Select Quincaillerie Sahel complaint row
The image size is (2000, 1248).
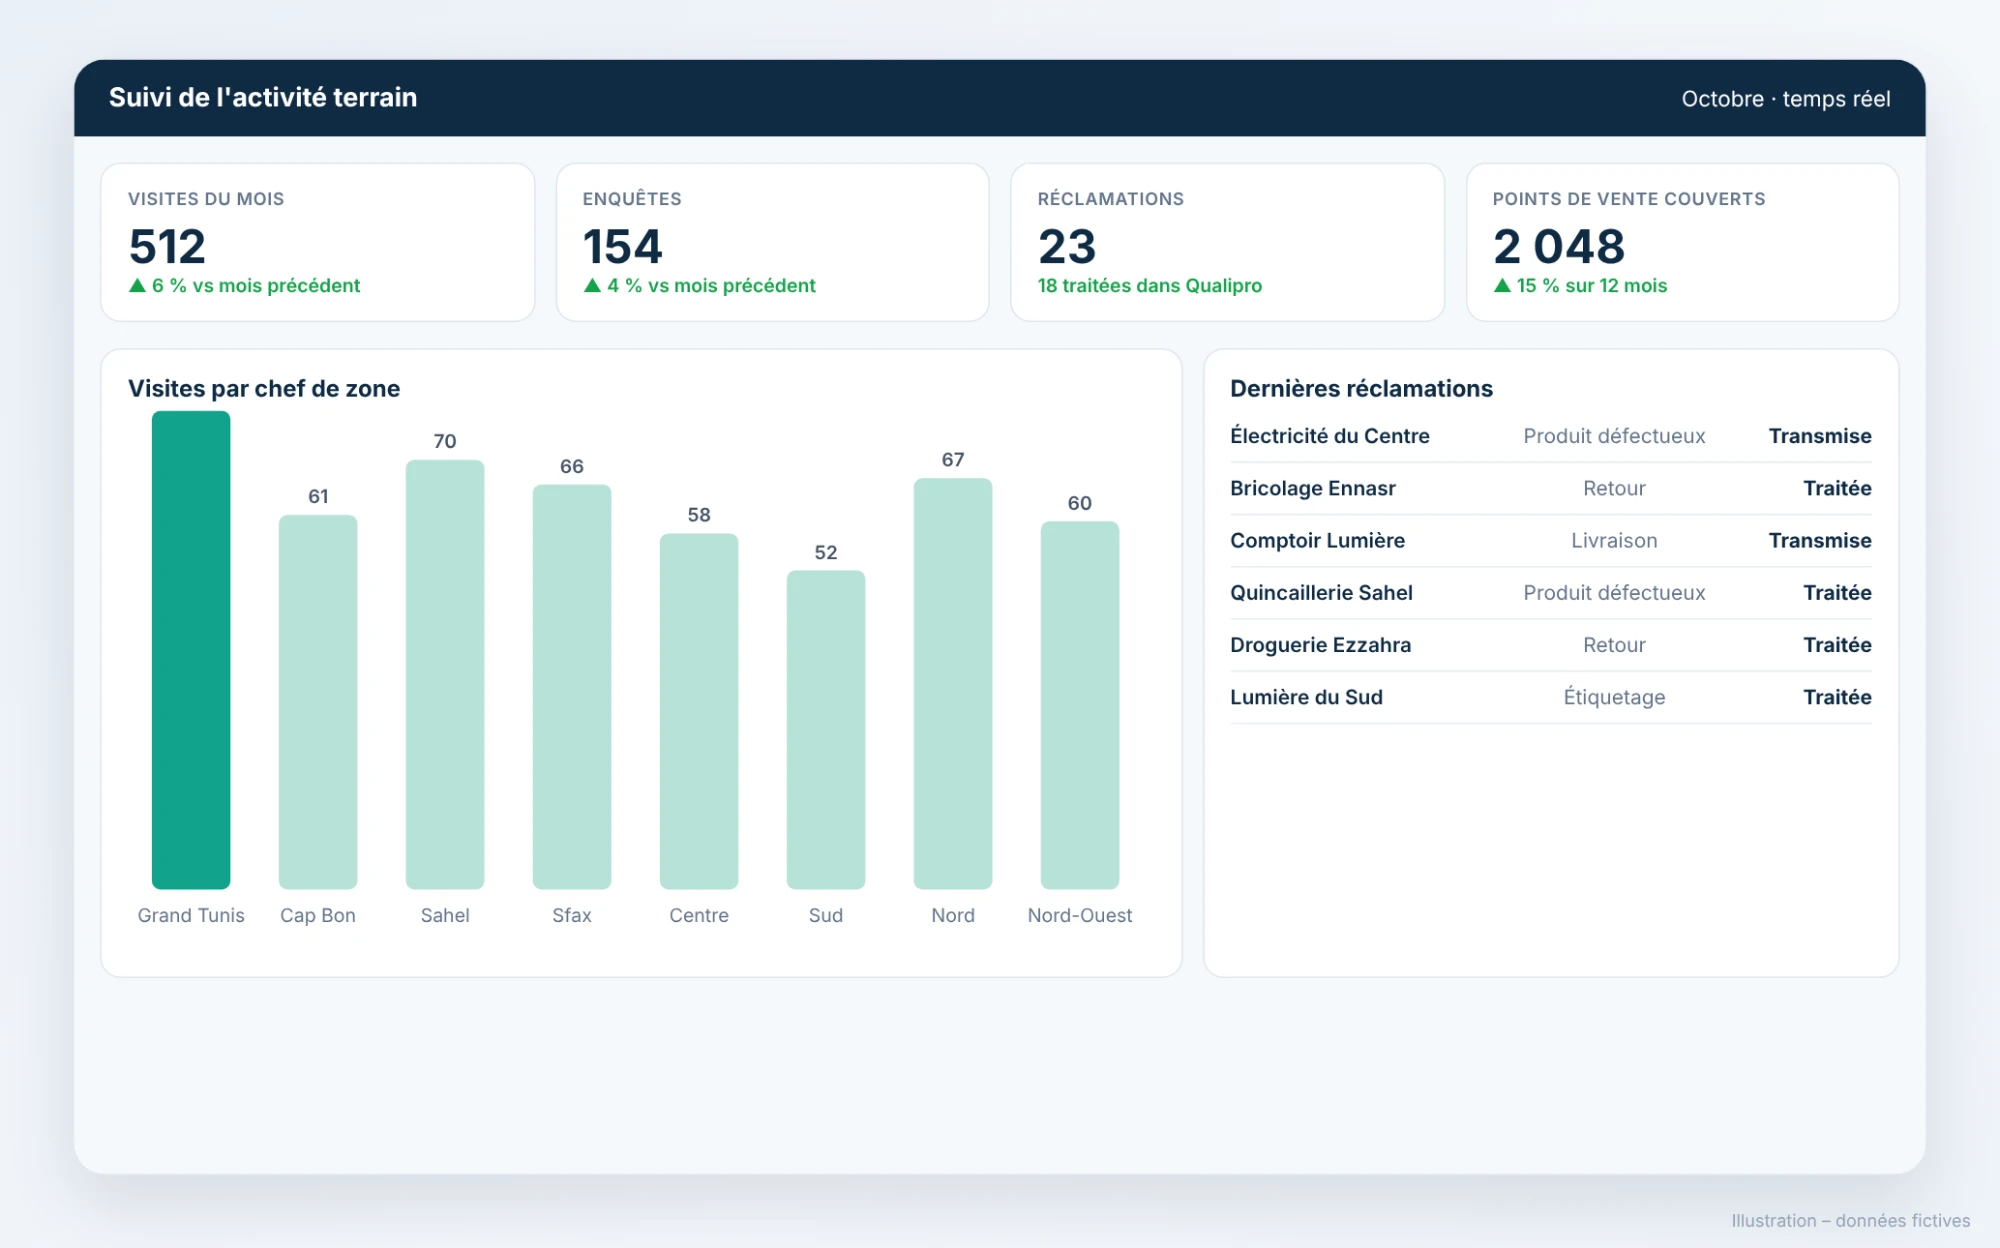1551,593
